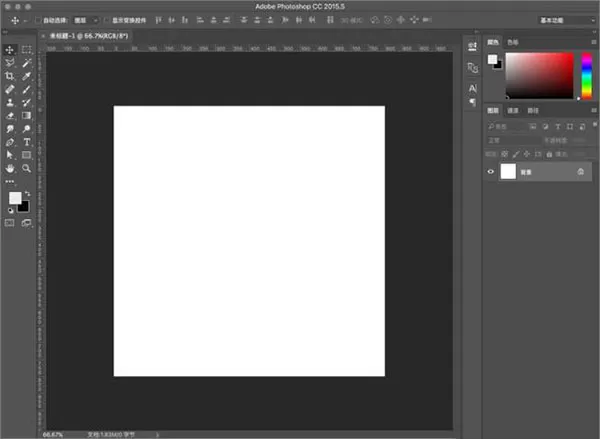Screen dimensions: 600x439
Task: Enable the 显示变换控件 checkbox
Action: pyautogui.click(x=107, y=20)
